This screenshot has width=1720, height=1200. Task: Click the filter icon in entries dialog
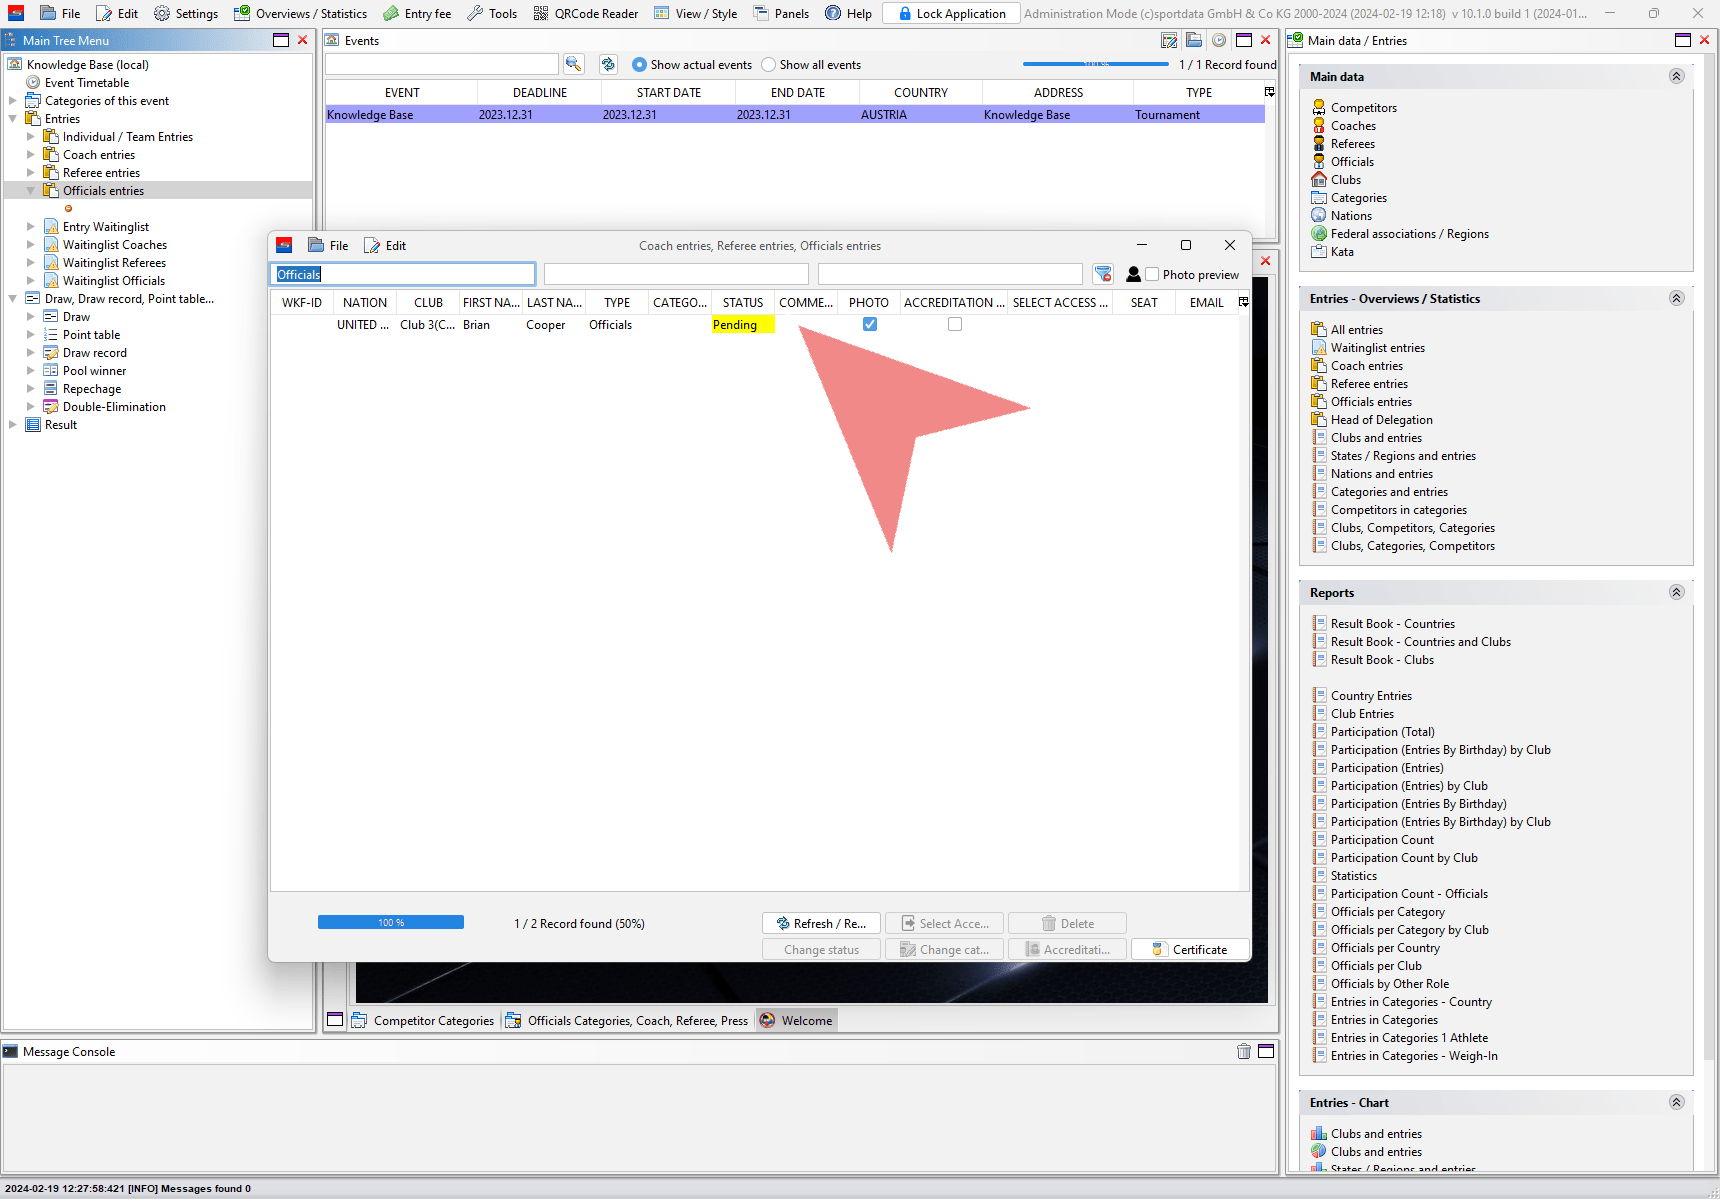coord(1103,274)
